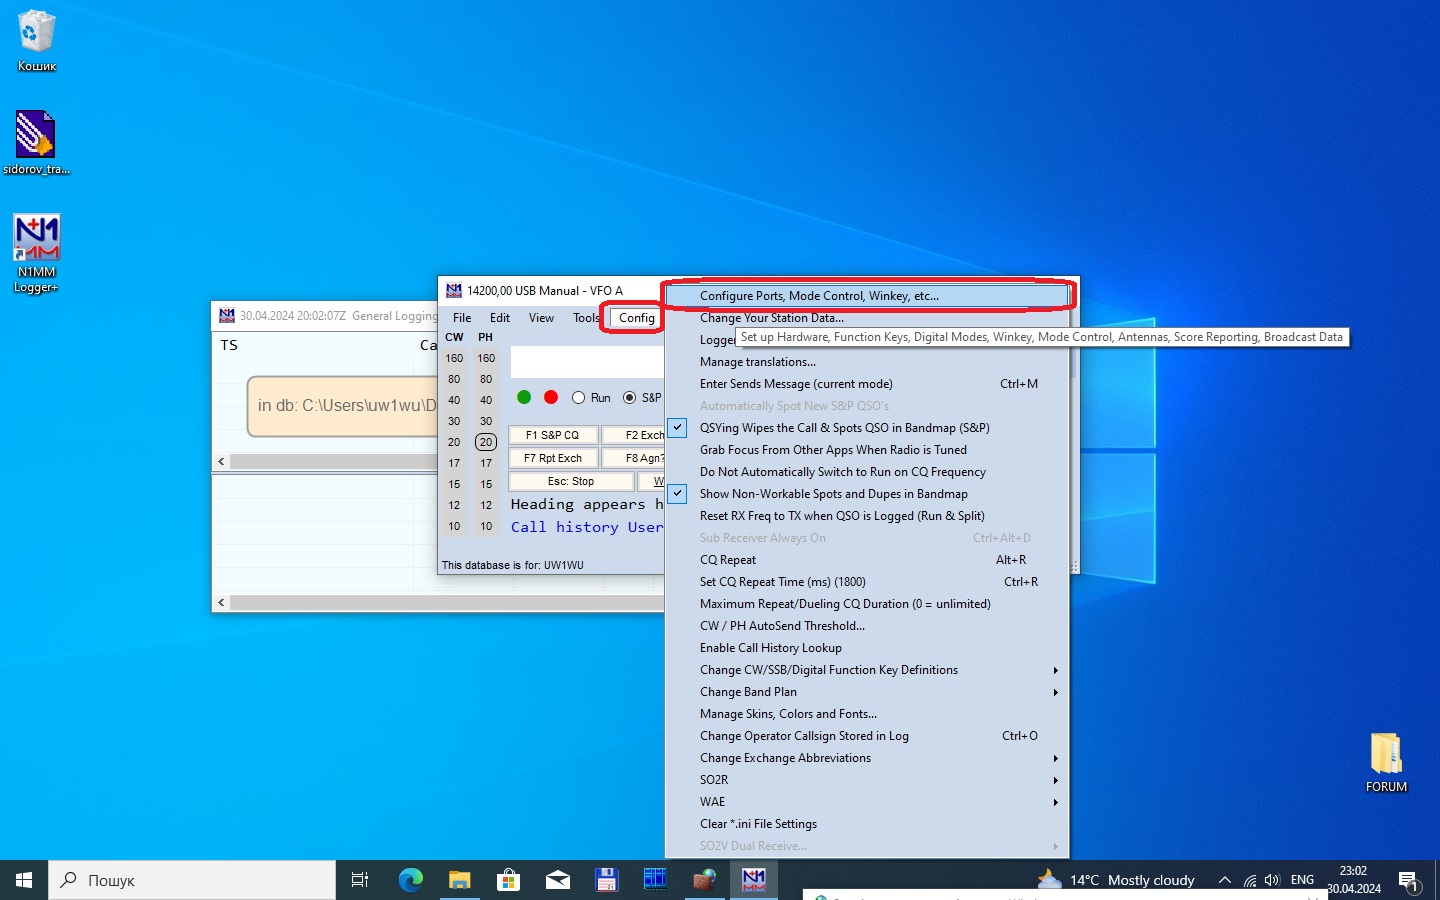Click the Esc: Stop button
This screenshot has width=1440, height=900.
[x=571, y=481]
